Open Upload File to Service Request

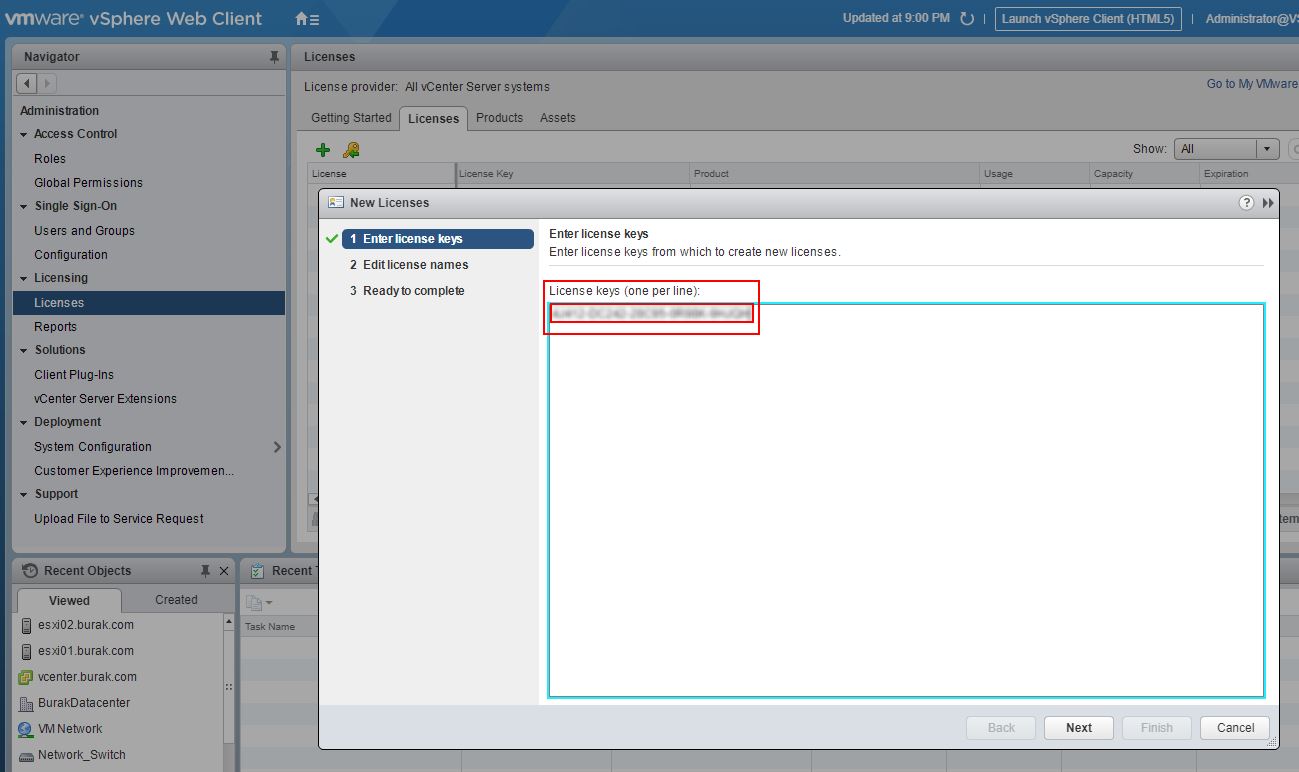pyautogui.click(x=119, y=519)
